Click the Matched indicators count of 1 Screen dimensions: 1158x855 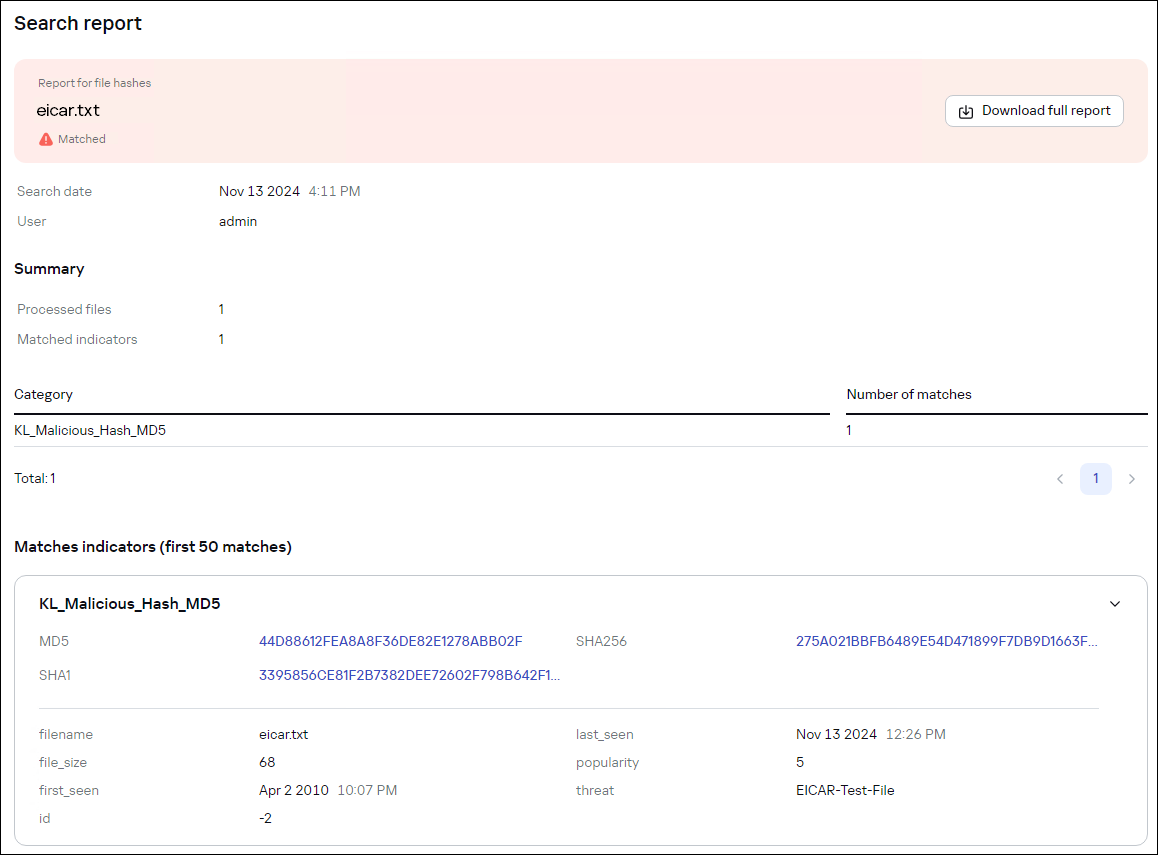click(221, 339)
